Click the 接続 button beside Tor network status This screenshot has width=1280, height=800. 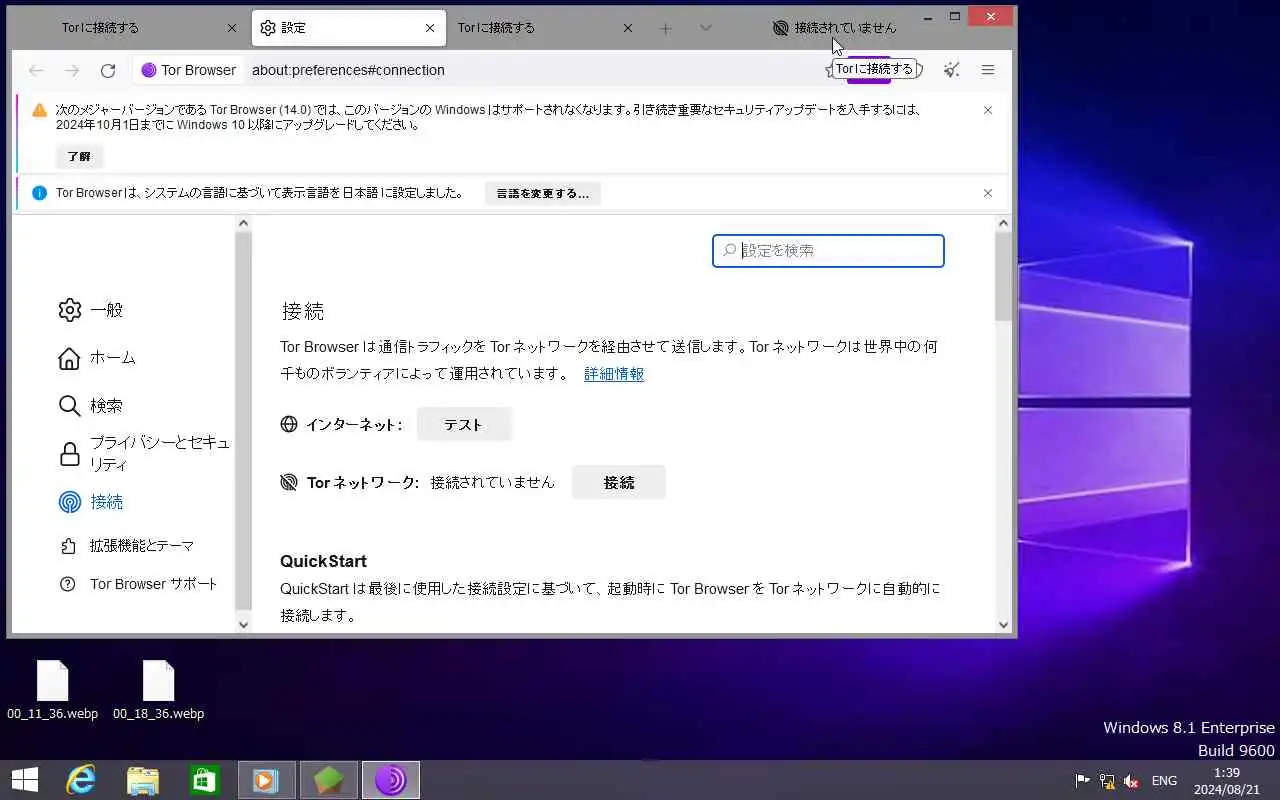point(619,483)
